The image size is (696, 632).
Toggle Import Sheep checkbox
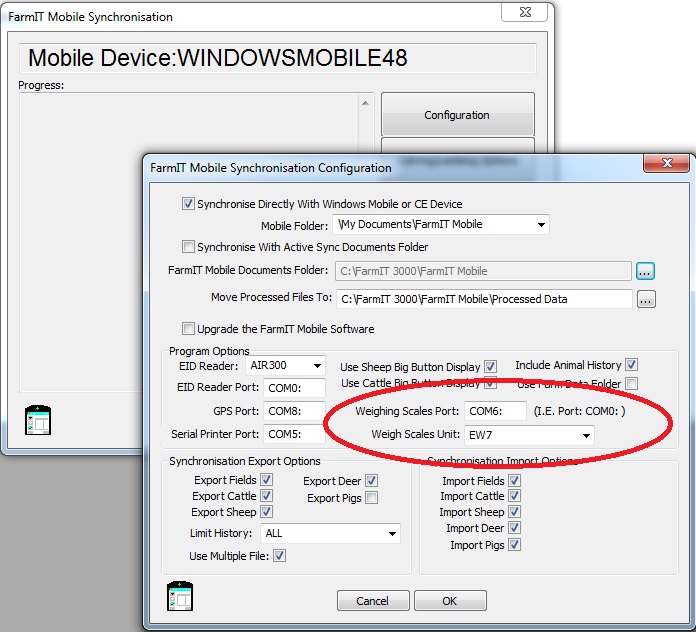[514, 512]
